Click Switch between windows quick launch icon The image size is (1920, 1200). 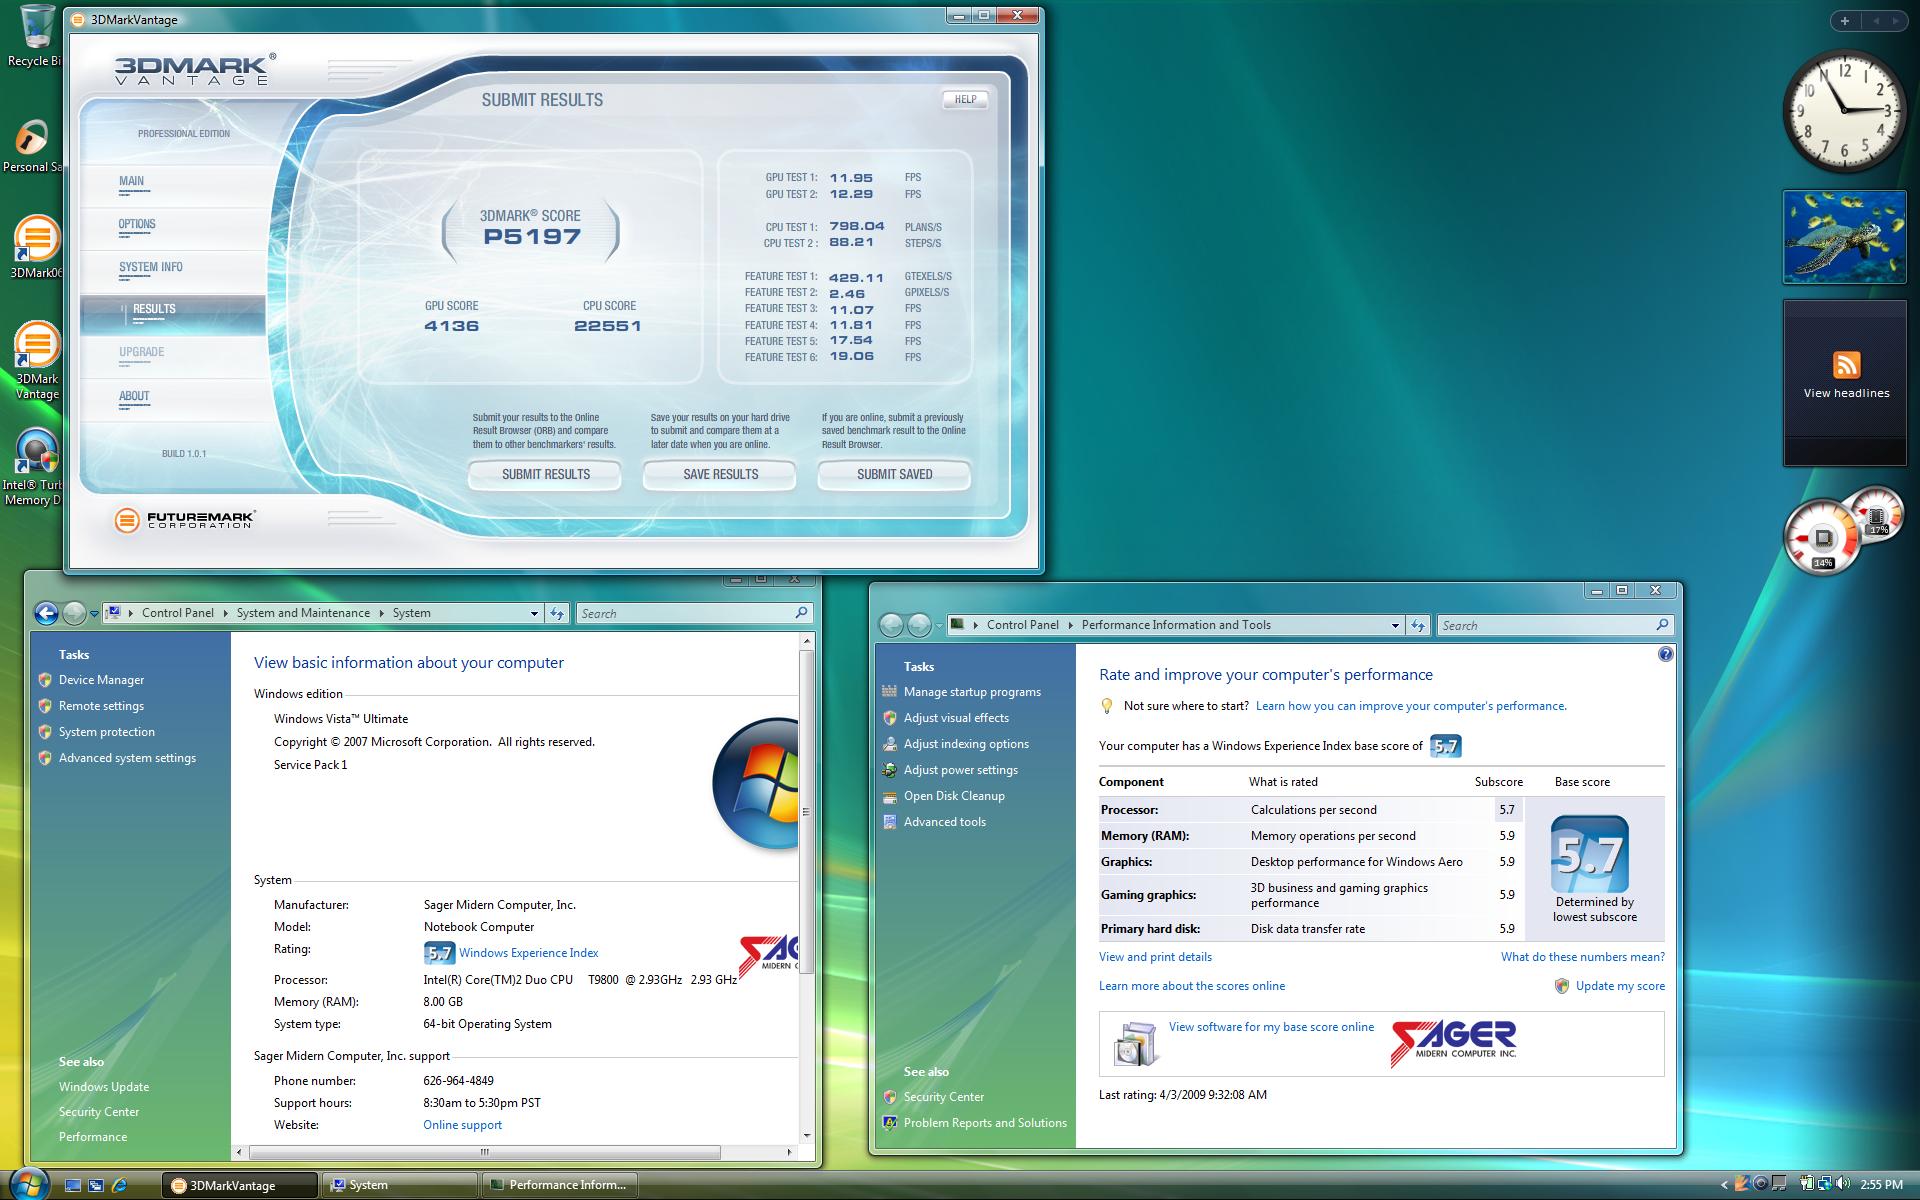96,1185
